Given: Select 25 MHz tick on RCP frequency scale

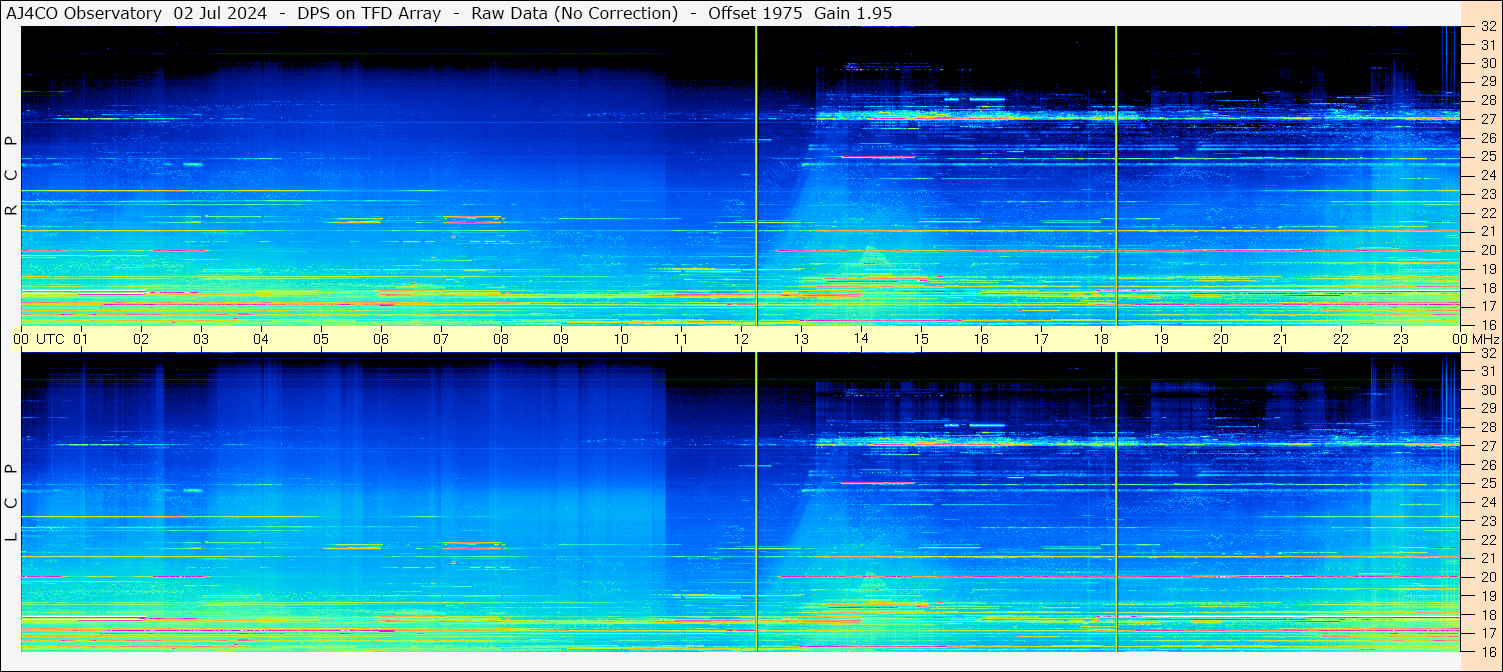Looking at the screenshot, I should click(1488, 156).
